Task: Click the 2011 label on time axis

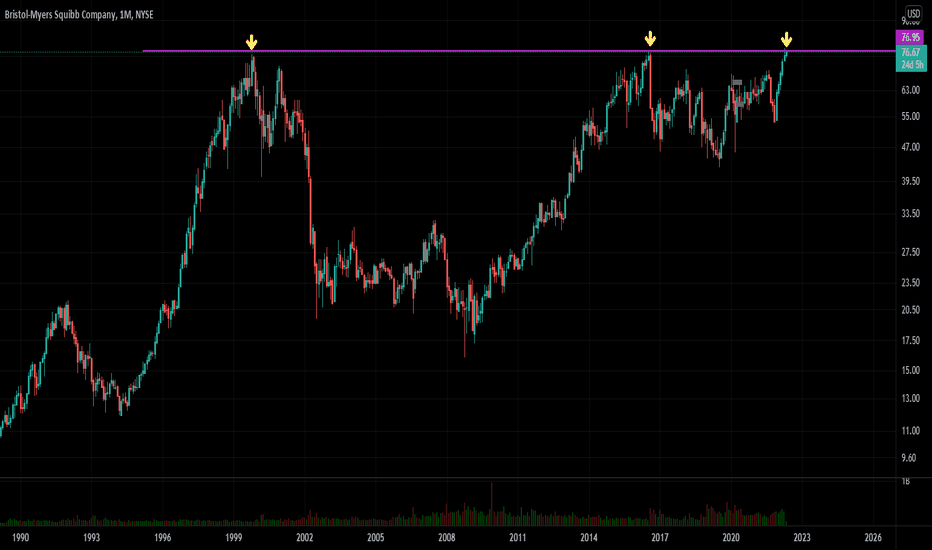Action: point(518,538)
